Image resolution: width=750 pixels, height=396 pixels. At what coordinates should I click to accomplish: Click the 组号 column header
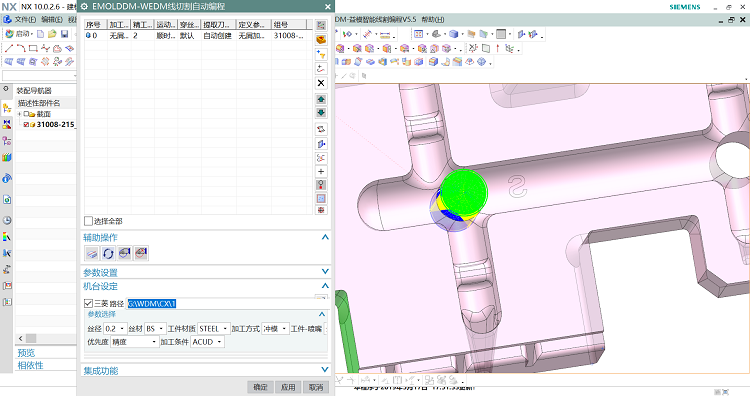pos(288,24)
